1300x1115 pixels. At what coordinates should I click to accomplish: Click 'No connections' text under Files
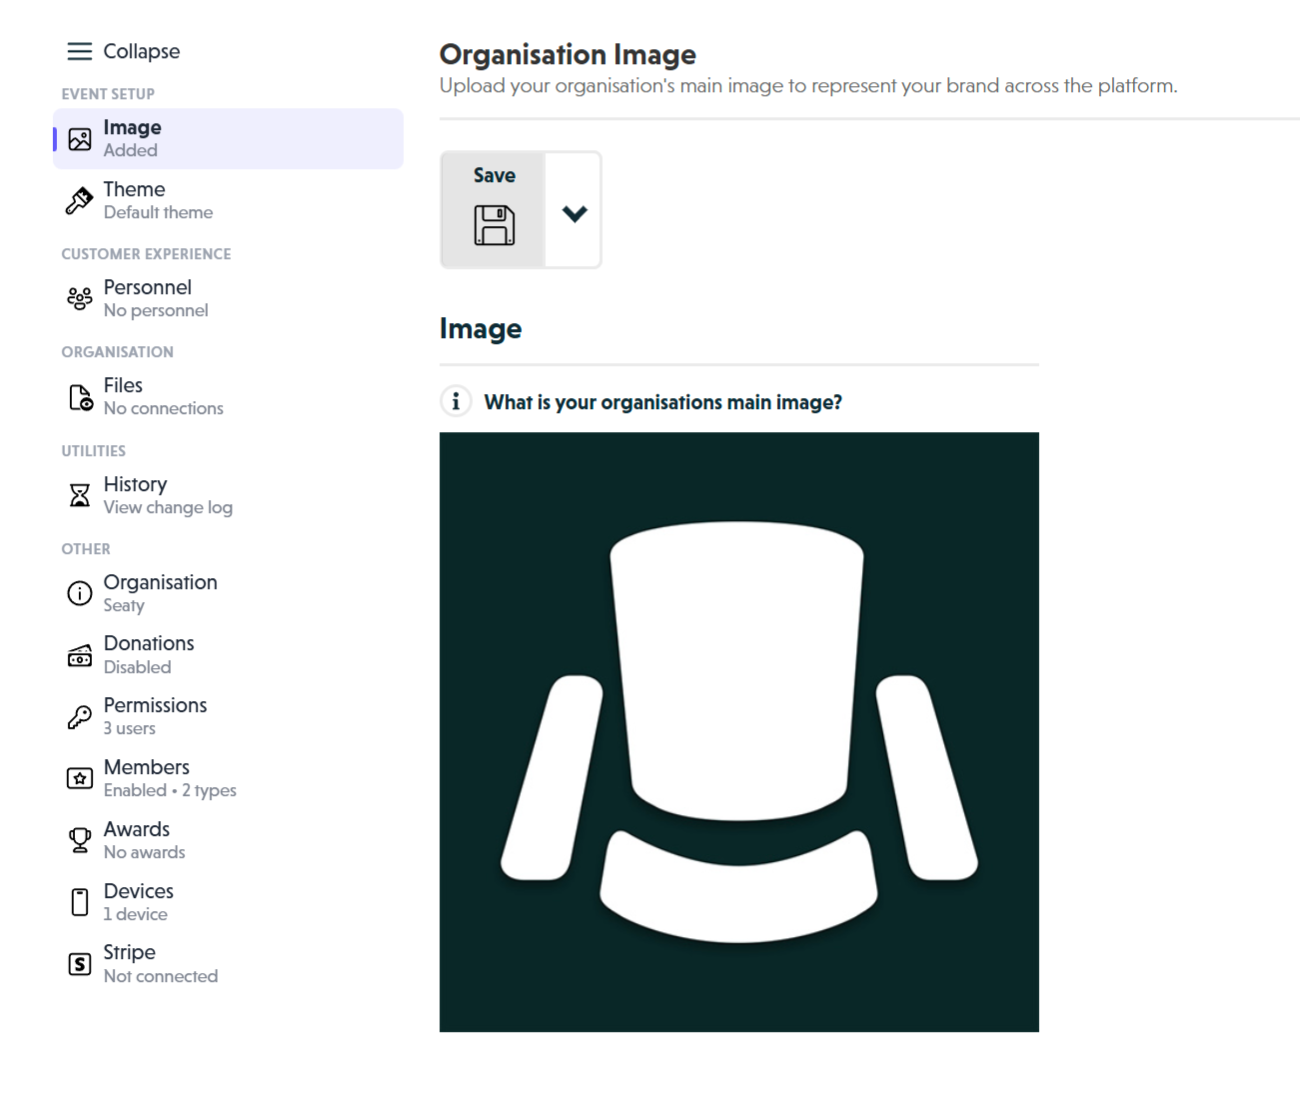click(x=163, y=408)
